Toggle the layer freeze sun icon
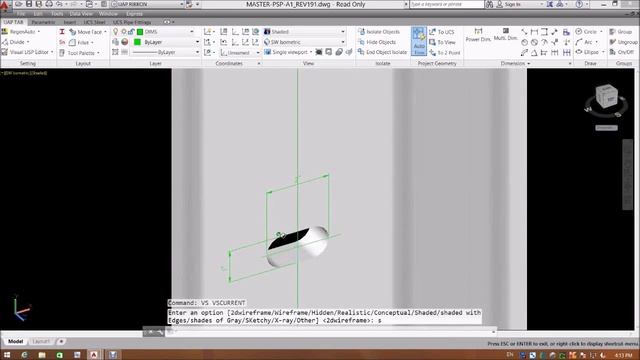This screenshot has height=360, width=640. (124, 31)
